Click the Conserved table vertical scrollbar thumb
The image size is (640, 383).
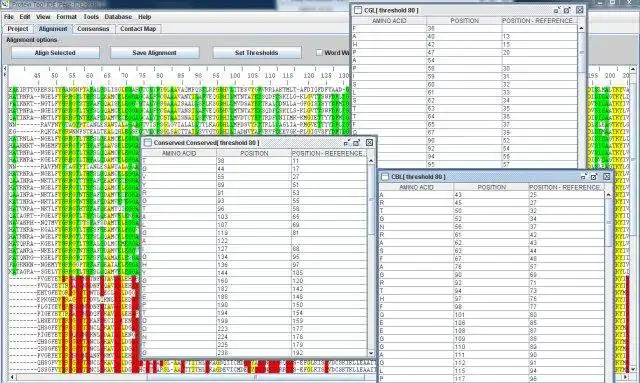371,200
